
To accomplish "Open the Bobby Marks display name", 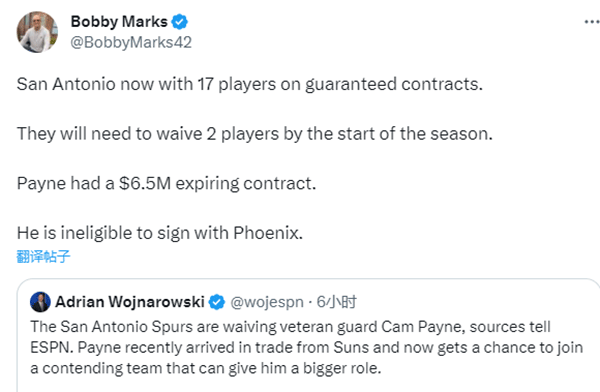I will click(119, 22).
